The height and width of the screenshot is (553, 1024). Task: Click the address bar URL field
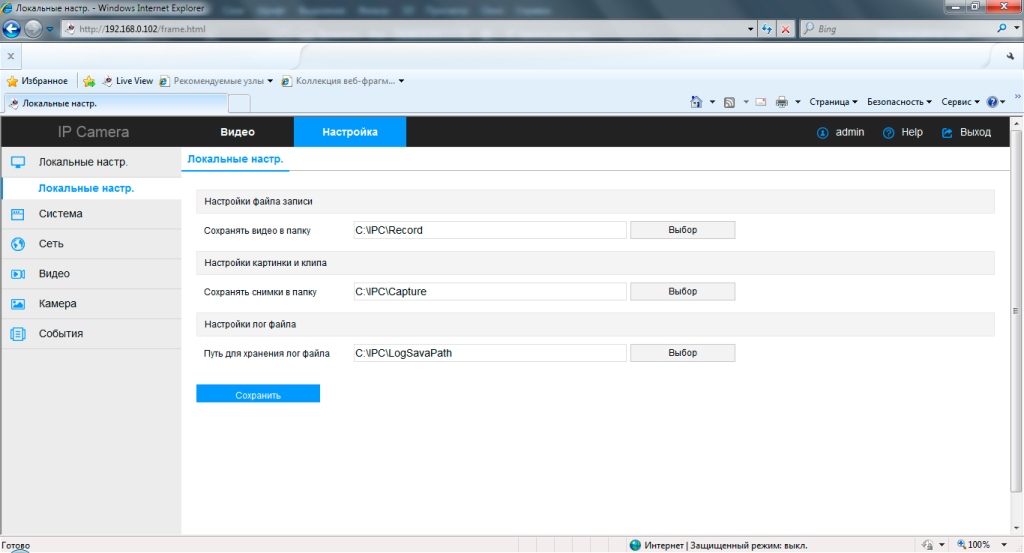[405, 29]
